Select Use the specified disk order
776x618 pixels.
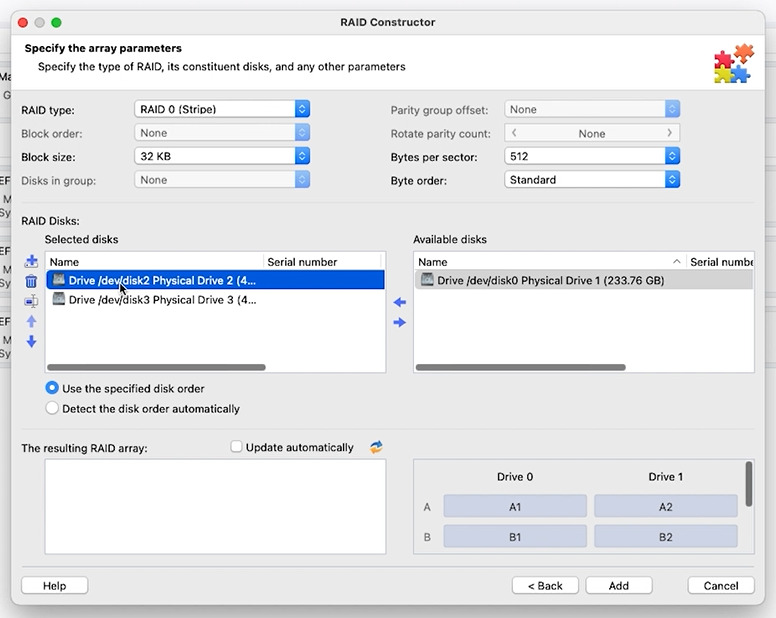[x=52, y=388]
